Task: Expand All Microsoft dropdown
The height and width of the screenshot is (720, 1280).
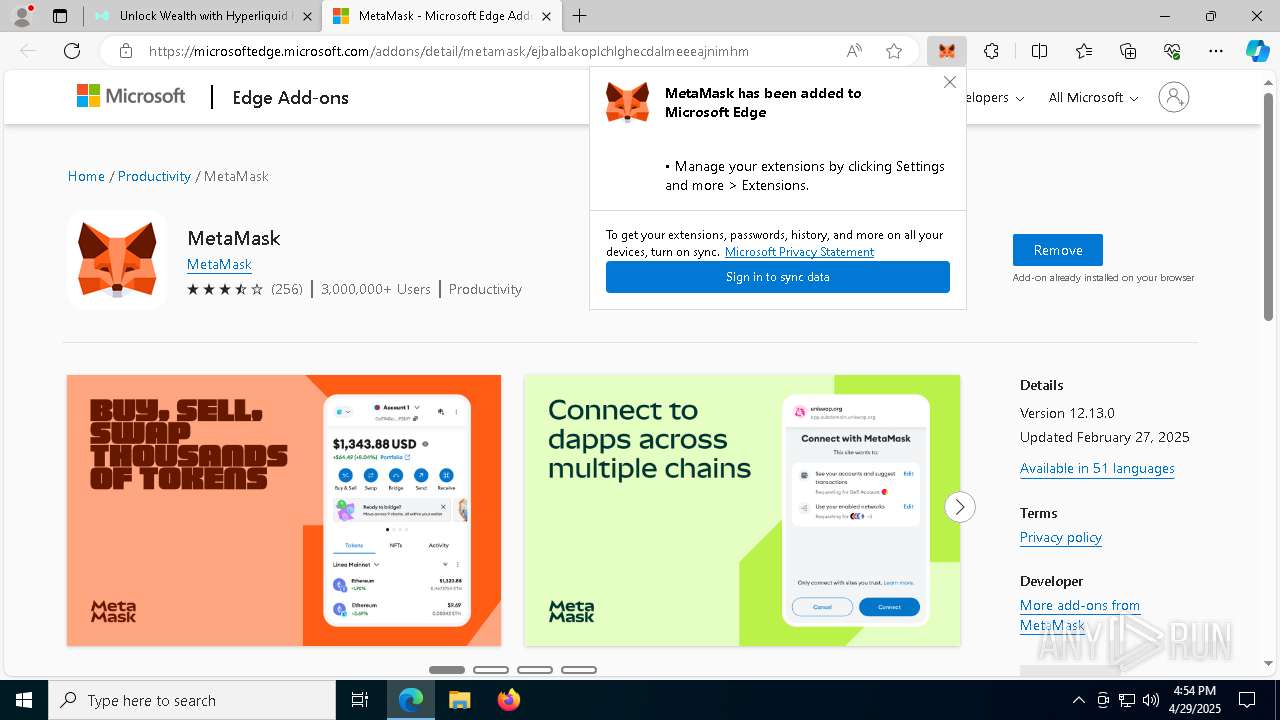Action: tap(1093, 97)
